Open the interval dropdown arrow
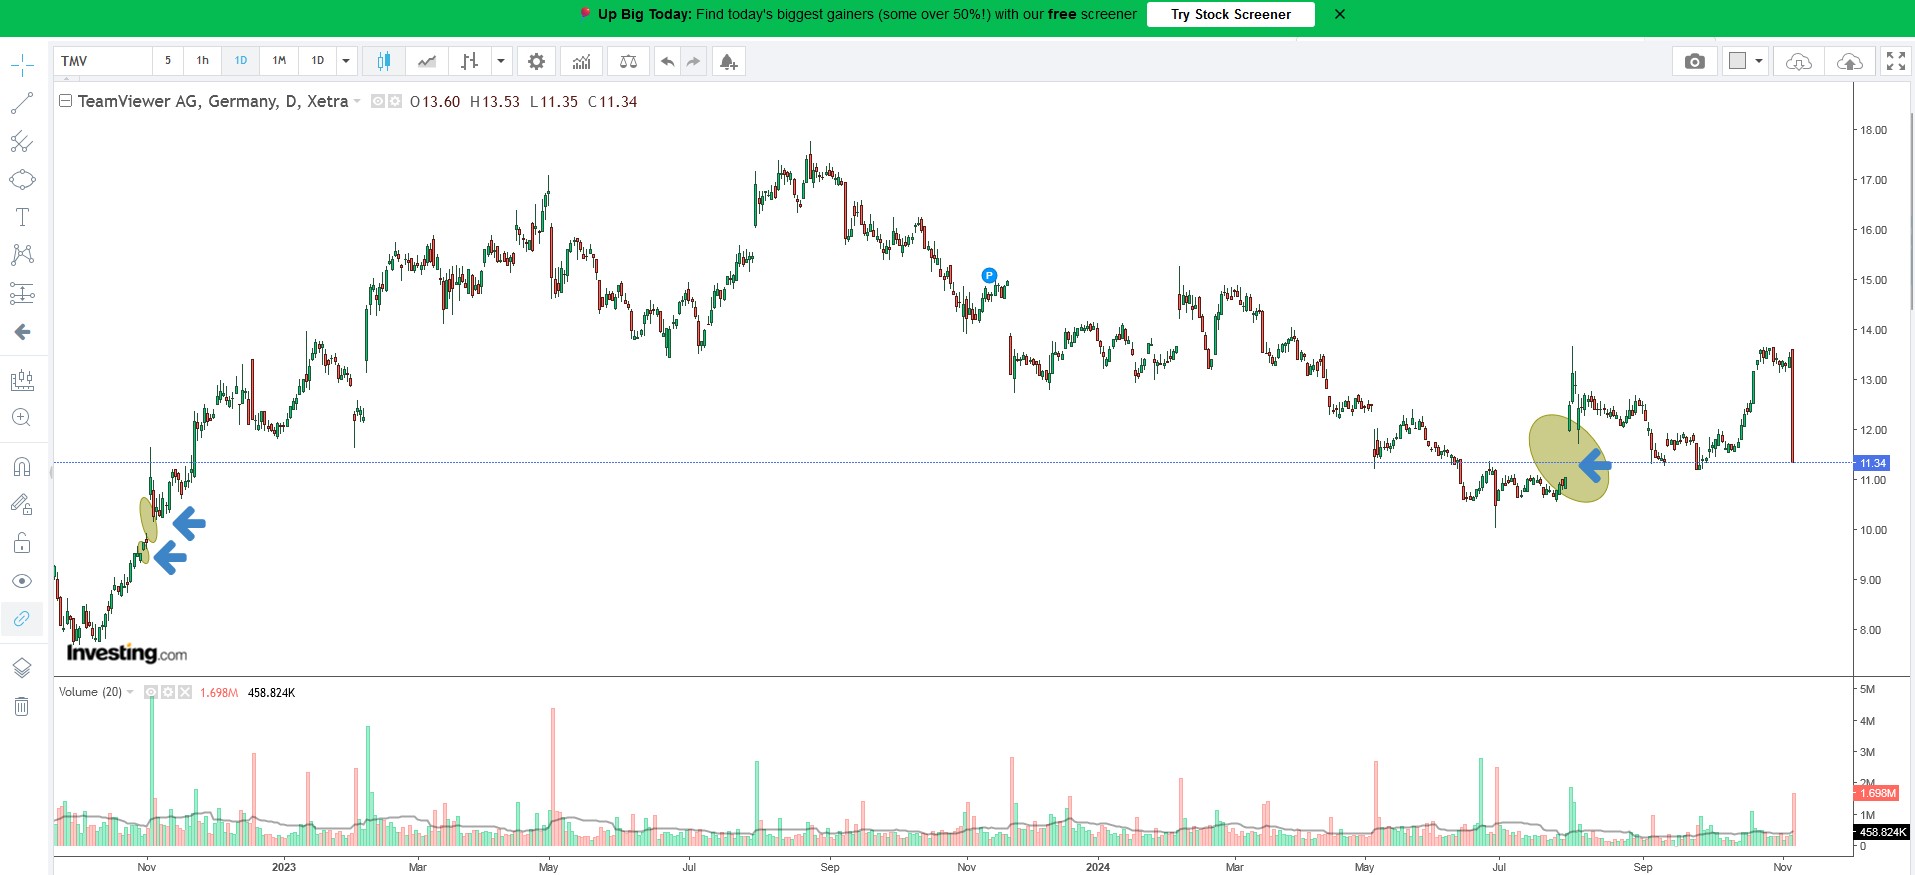 pos(346,61)
